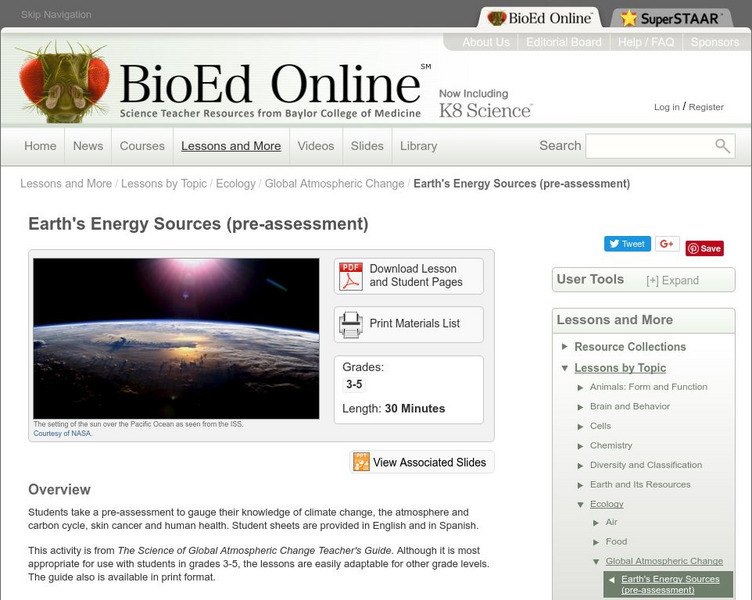Open the Slides section

[x=367, y=146]
